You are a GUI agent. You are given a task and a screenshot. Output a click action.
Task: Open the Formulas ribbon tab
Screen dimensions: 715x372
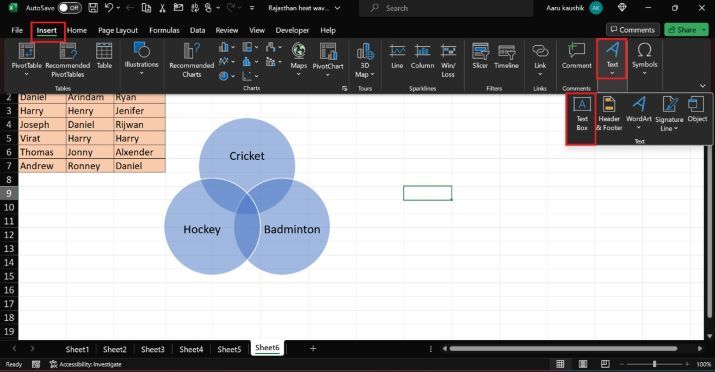(164, 30)
